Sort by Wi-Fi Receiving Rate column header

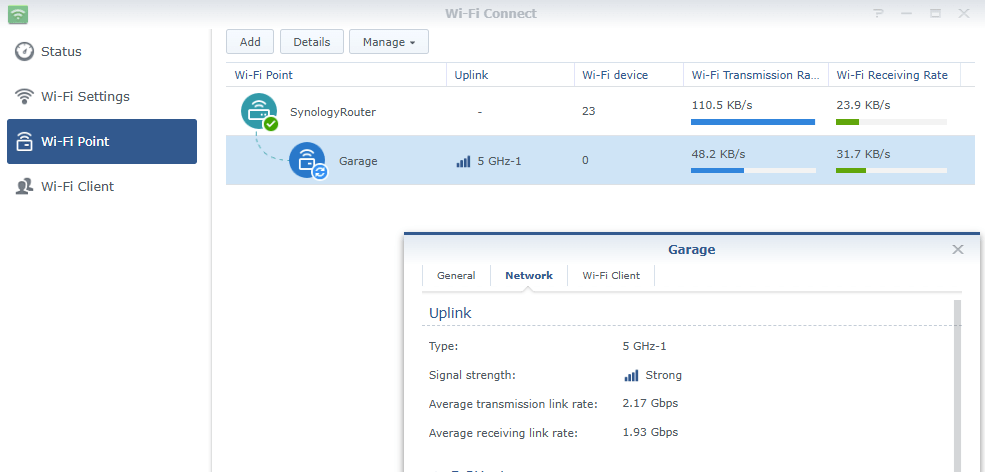click(x=895, y=75)
